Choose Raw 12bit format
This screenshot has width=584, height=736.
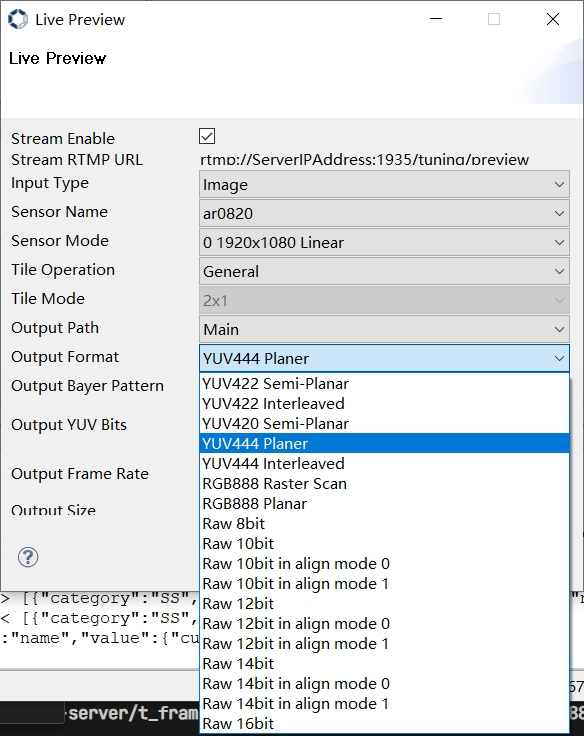384,604
